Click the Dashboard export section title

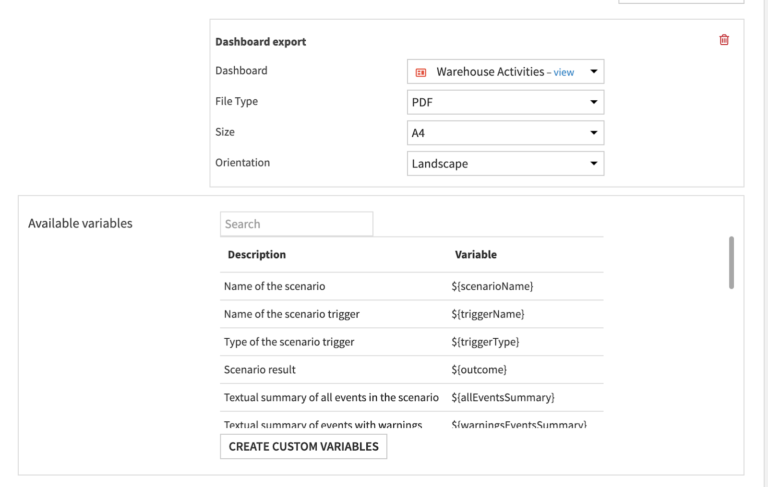[261, 42]
